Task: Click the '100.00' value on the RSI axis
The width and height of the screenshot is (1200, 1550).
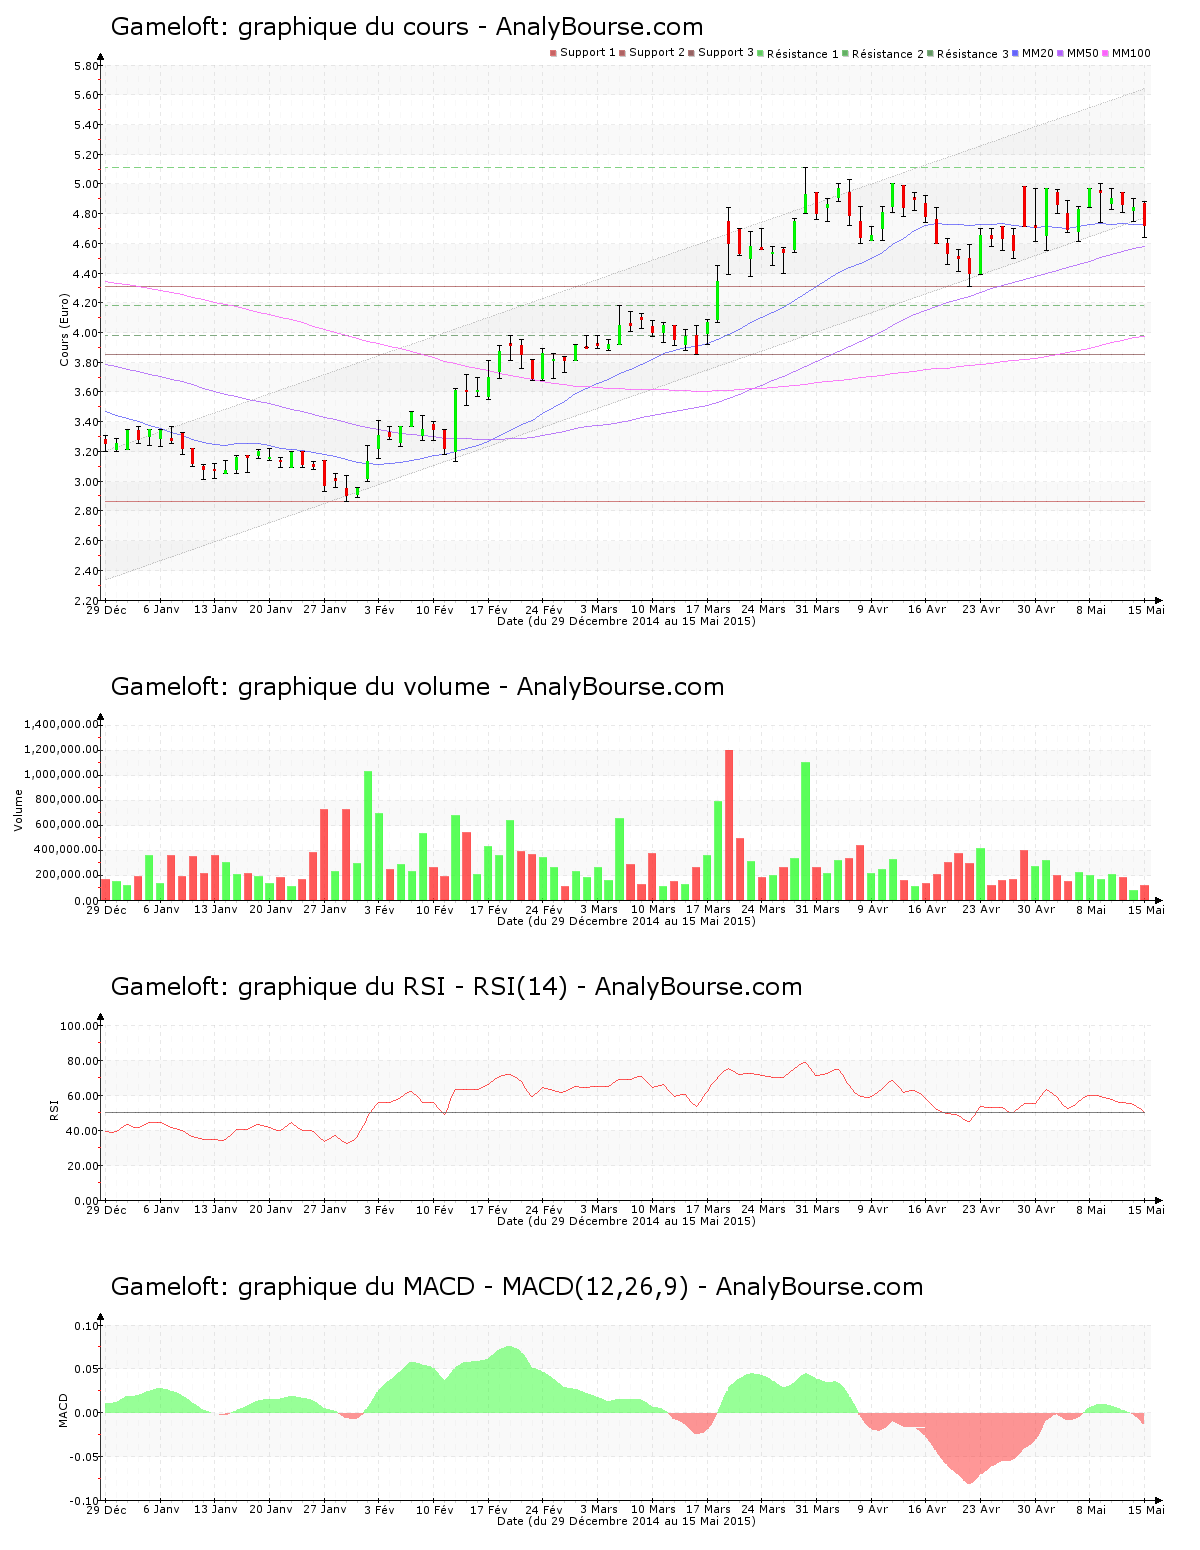Action: coord(81,1026)
